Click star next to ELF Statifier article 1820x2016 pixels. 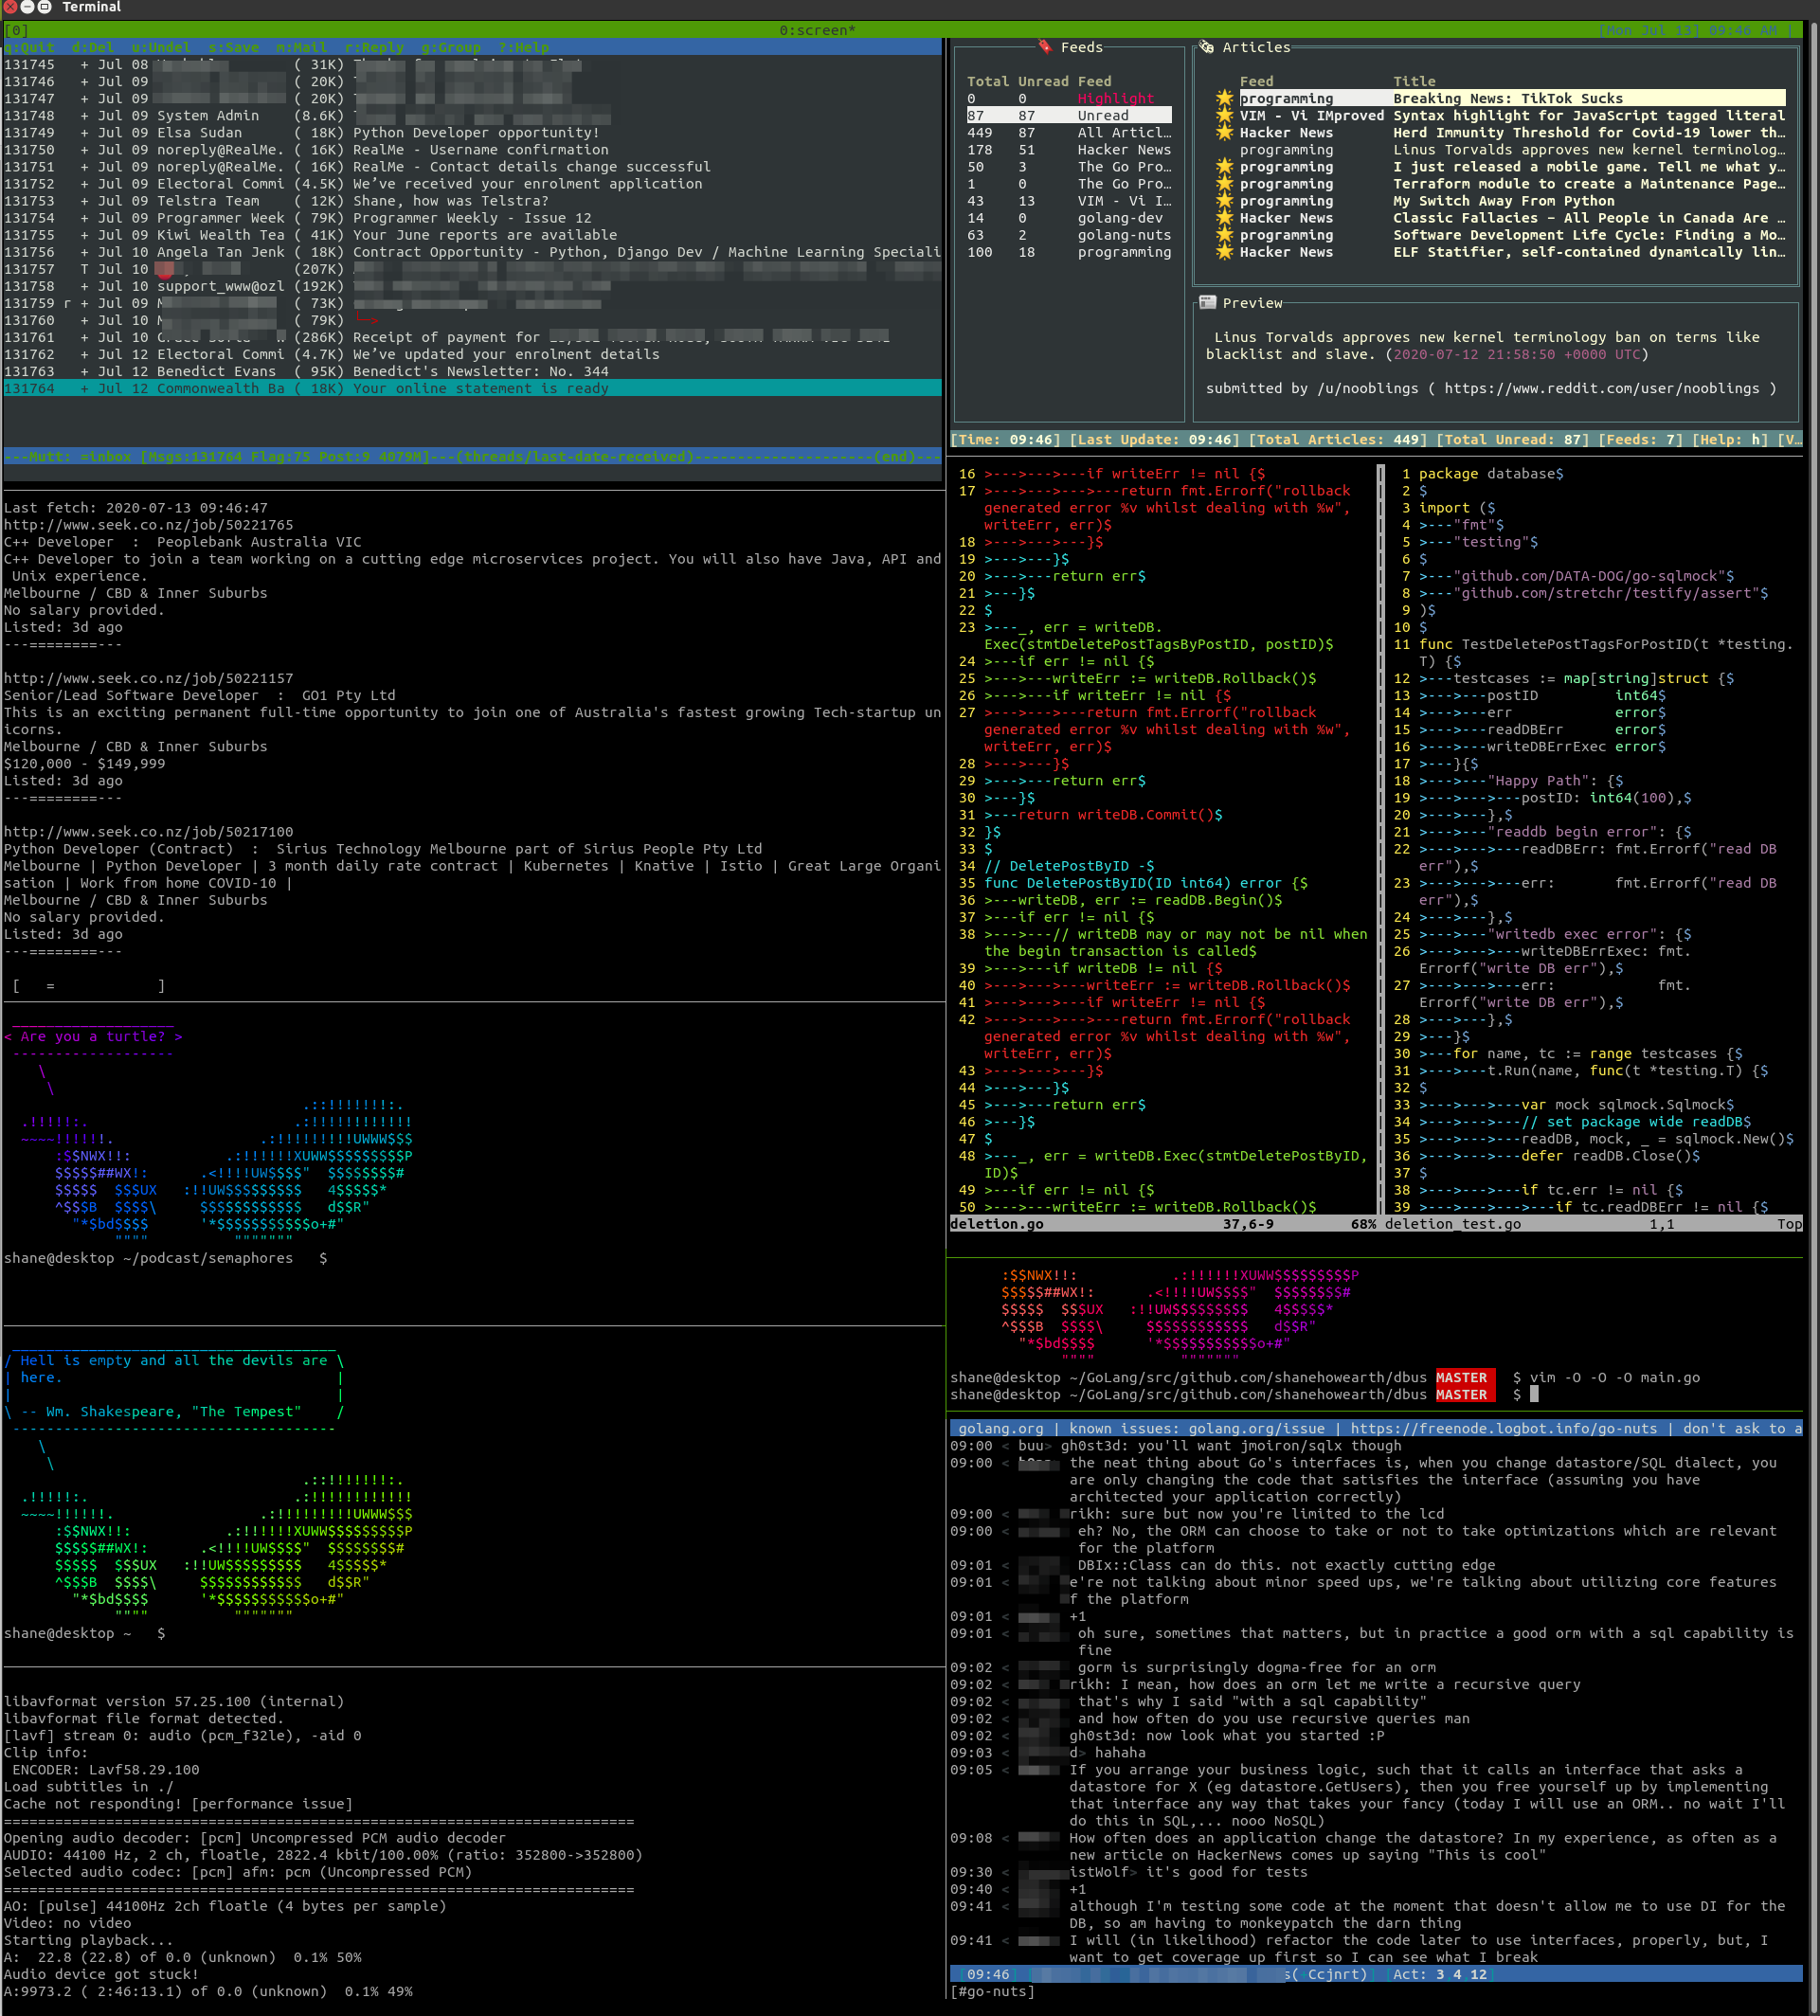coord(1224,252)
